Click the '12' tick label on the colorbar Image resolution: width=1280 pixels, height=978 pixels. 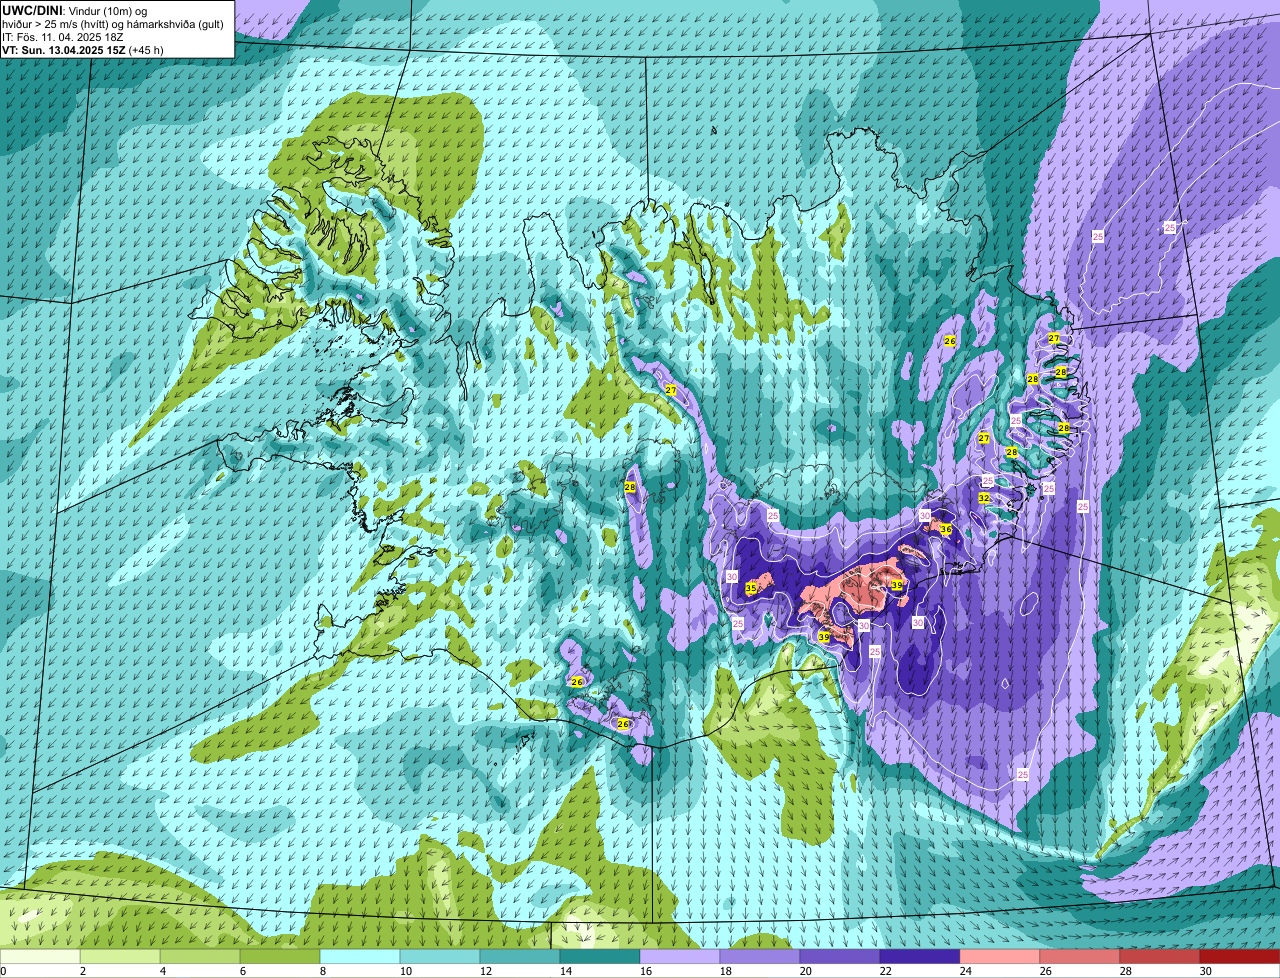pyautogui.click(x=486, y=971)
